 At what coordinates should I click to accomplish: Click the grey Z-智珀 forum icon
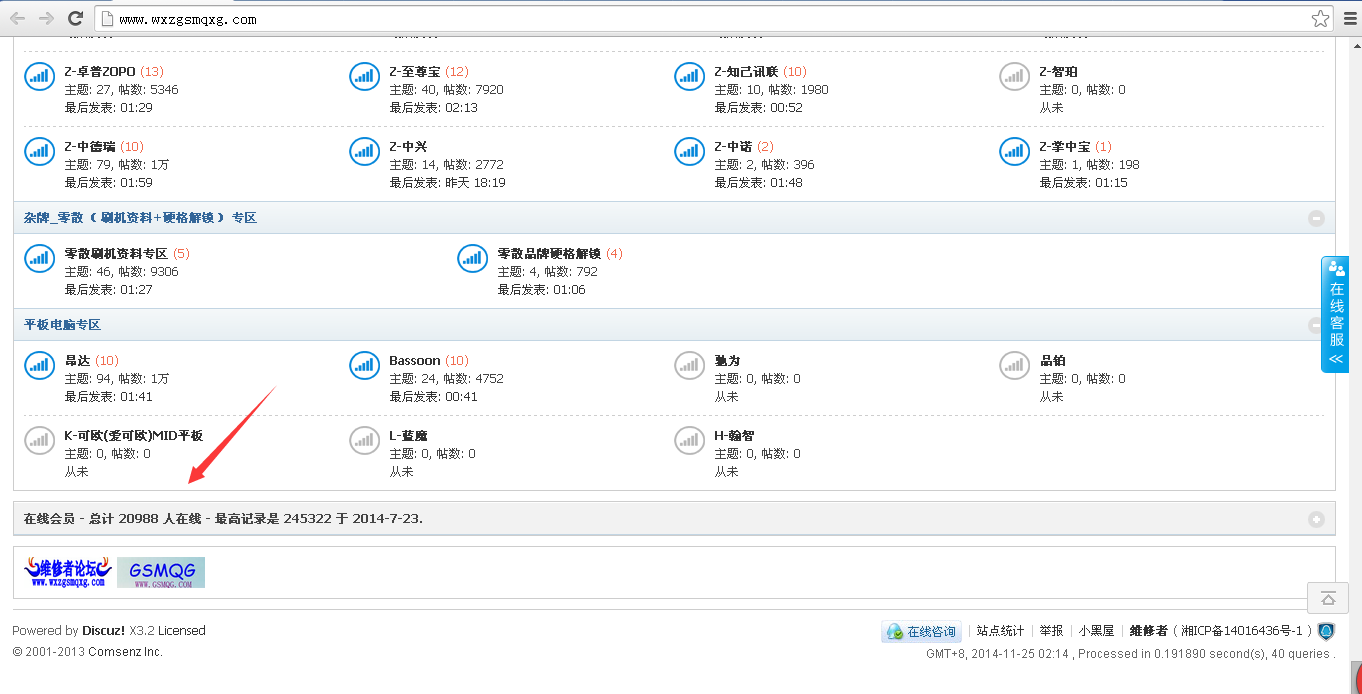pyautogui.click(x=1014, y=76)
